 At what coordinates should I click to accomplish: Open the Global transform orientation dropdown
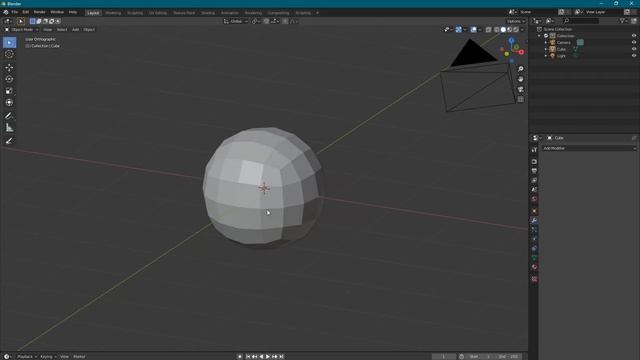(236, 21)
